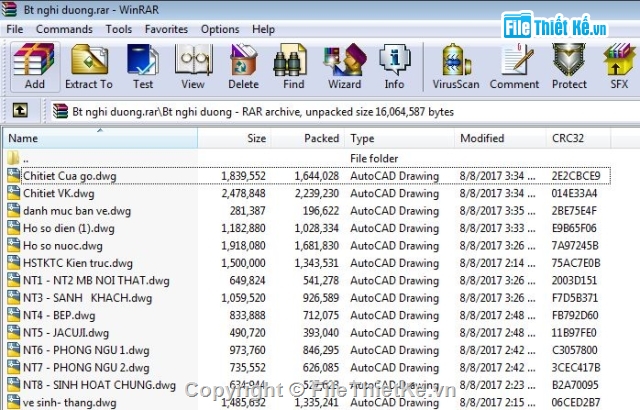Show archive Info
Screen dimensions: 640x410
[394, 66]
